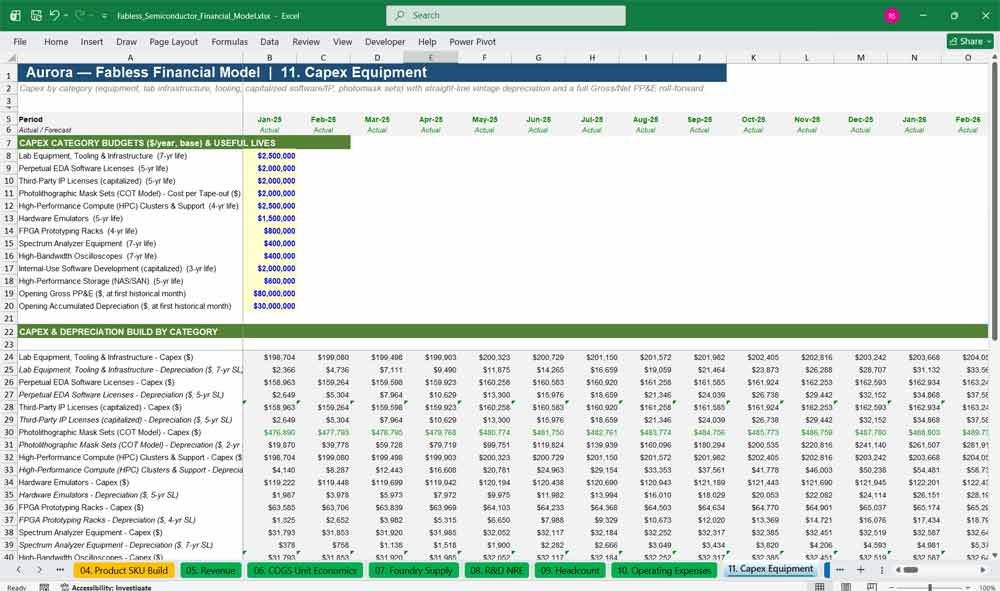Click the horizontal scrollbar thumb
The width and height of the screenshot is (1000, 591).
coord(911,570)
